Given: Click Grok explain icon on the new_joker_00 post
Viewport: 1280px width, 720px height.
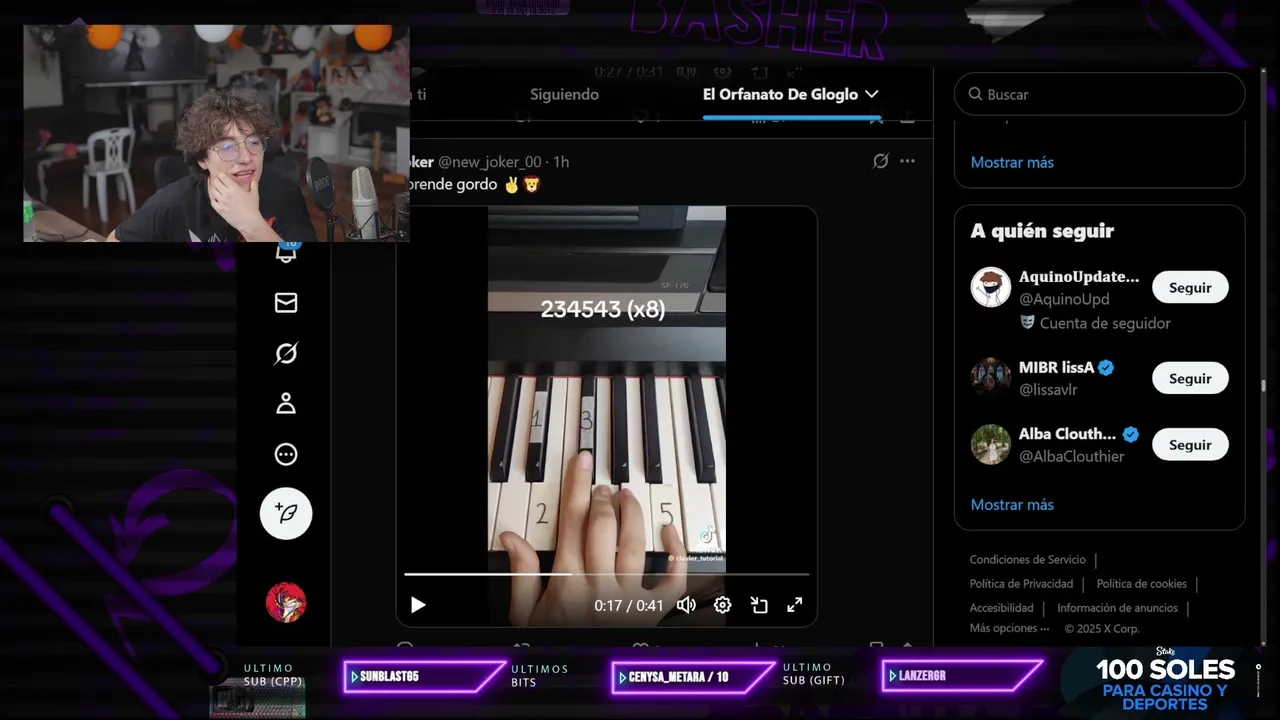Looking at the screenshot, I should [880, 161].
